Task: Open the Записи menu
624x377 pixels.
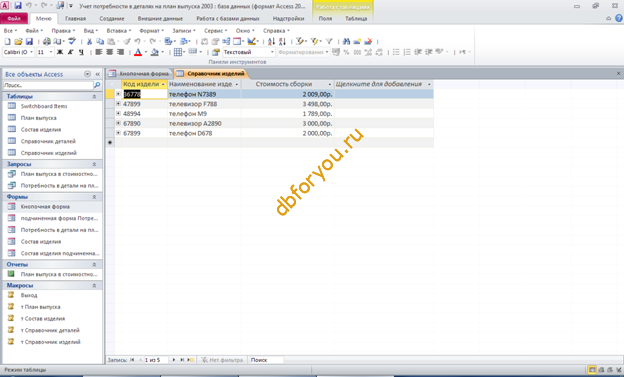Action: click(x=184, y=31)
